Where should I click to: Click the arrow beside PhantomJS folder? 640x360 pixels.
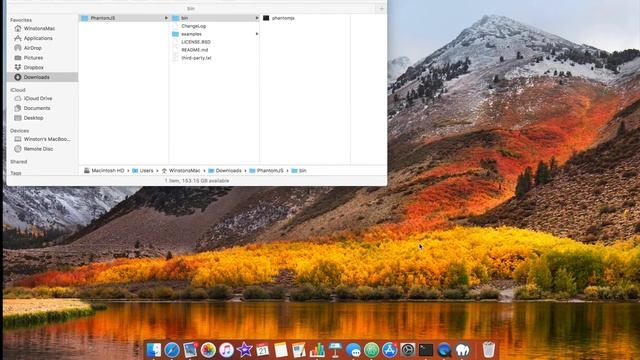point(166,18)
